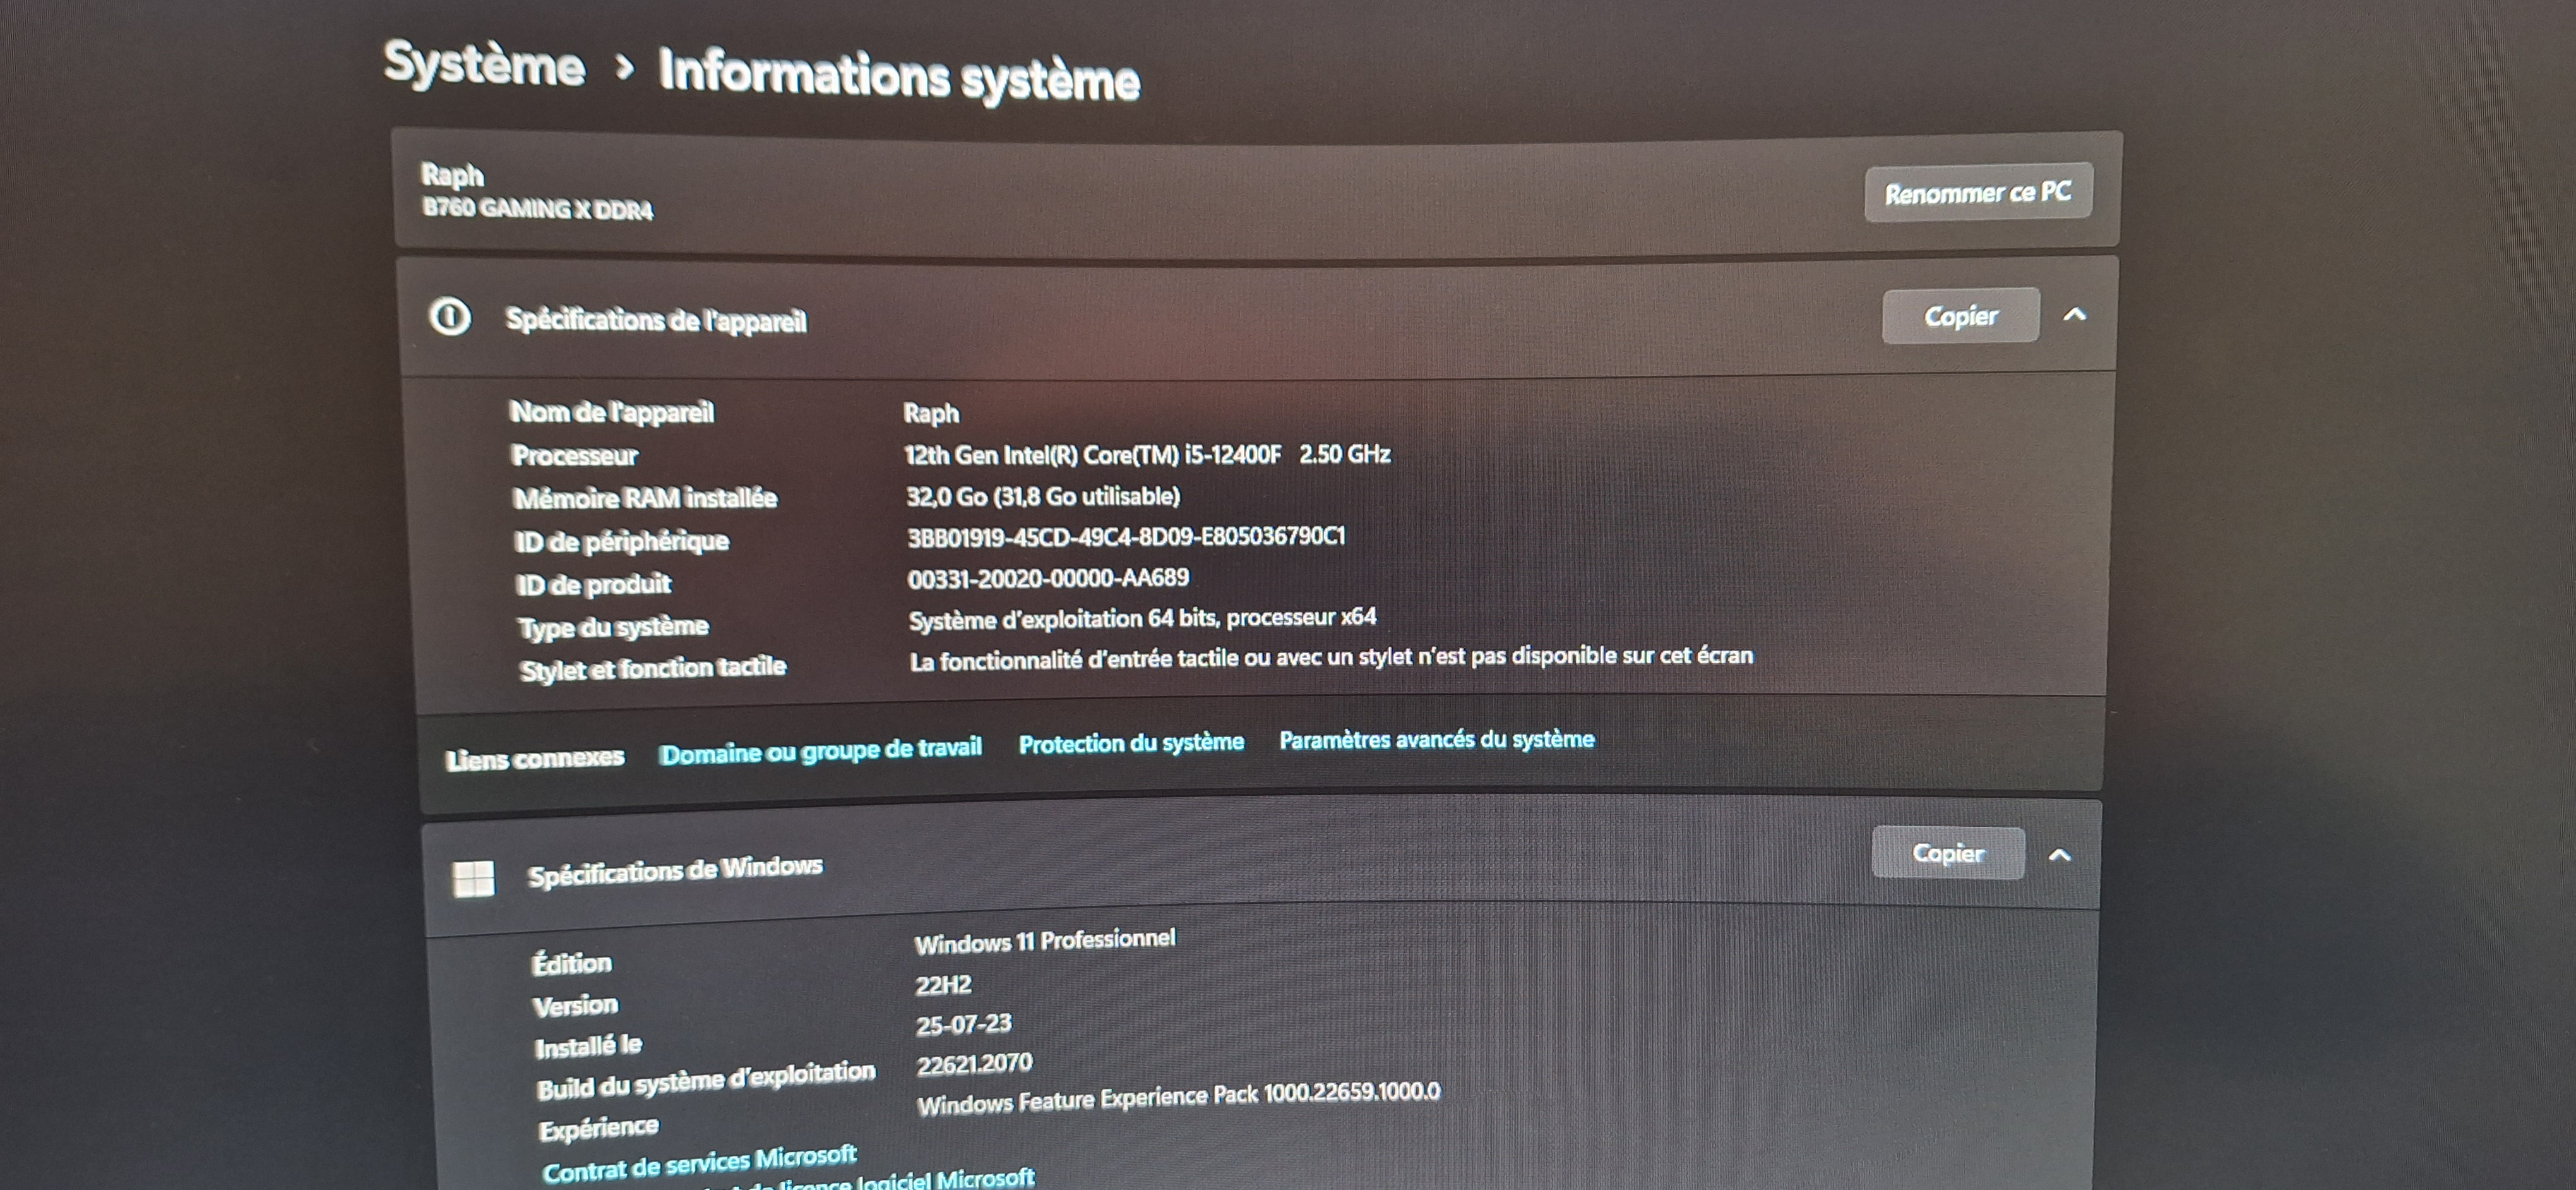This screenshot has height=1190, width=2576.
Task: Select the version value 22H2
Action: click(x=943, y=985)
